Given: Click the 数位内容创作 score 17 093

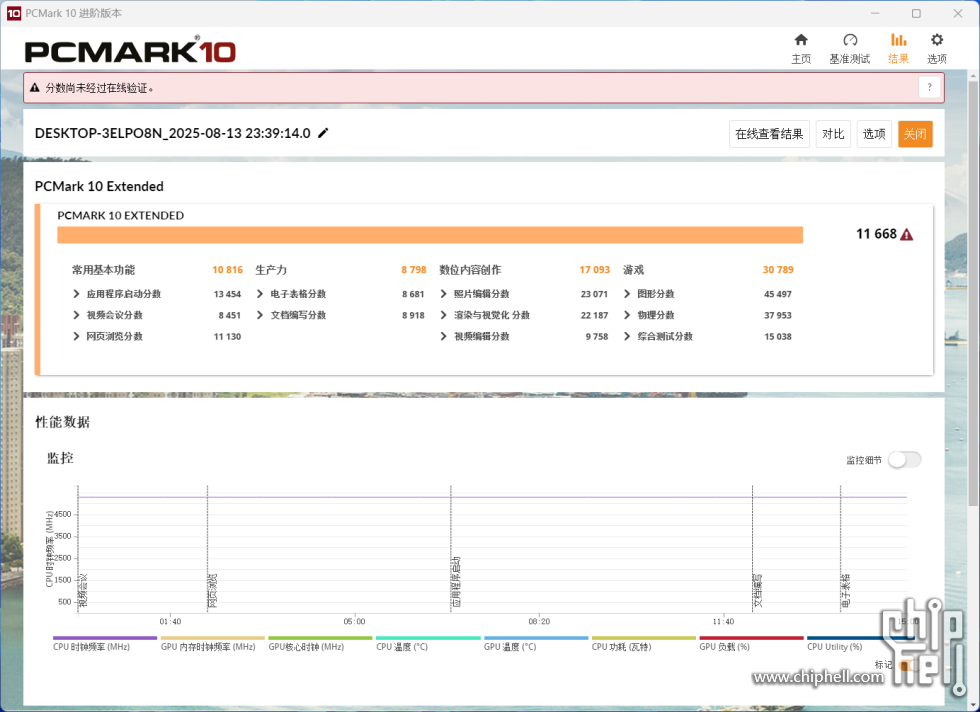Looking at the screenshot, I should 594,270.
